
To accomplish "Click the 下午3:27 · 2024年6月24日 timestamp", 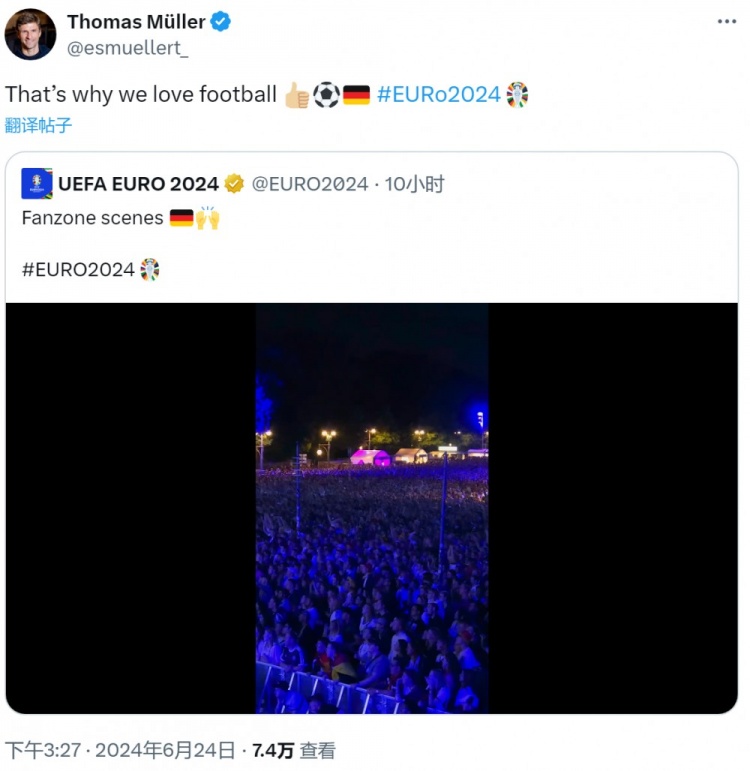I will coord(120,750).
